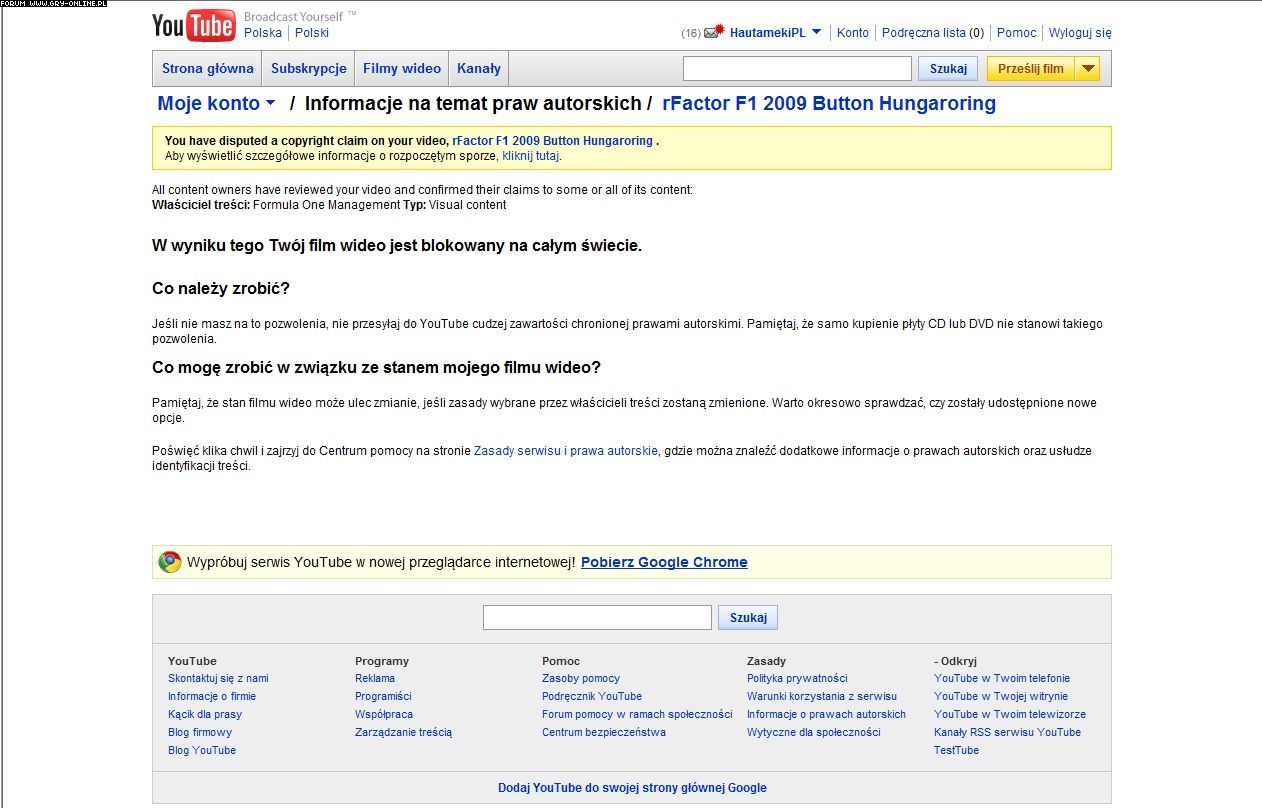Open the Polityka prywatności link

pos(797,678)
